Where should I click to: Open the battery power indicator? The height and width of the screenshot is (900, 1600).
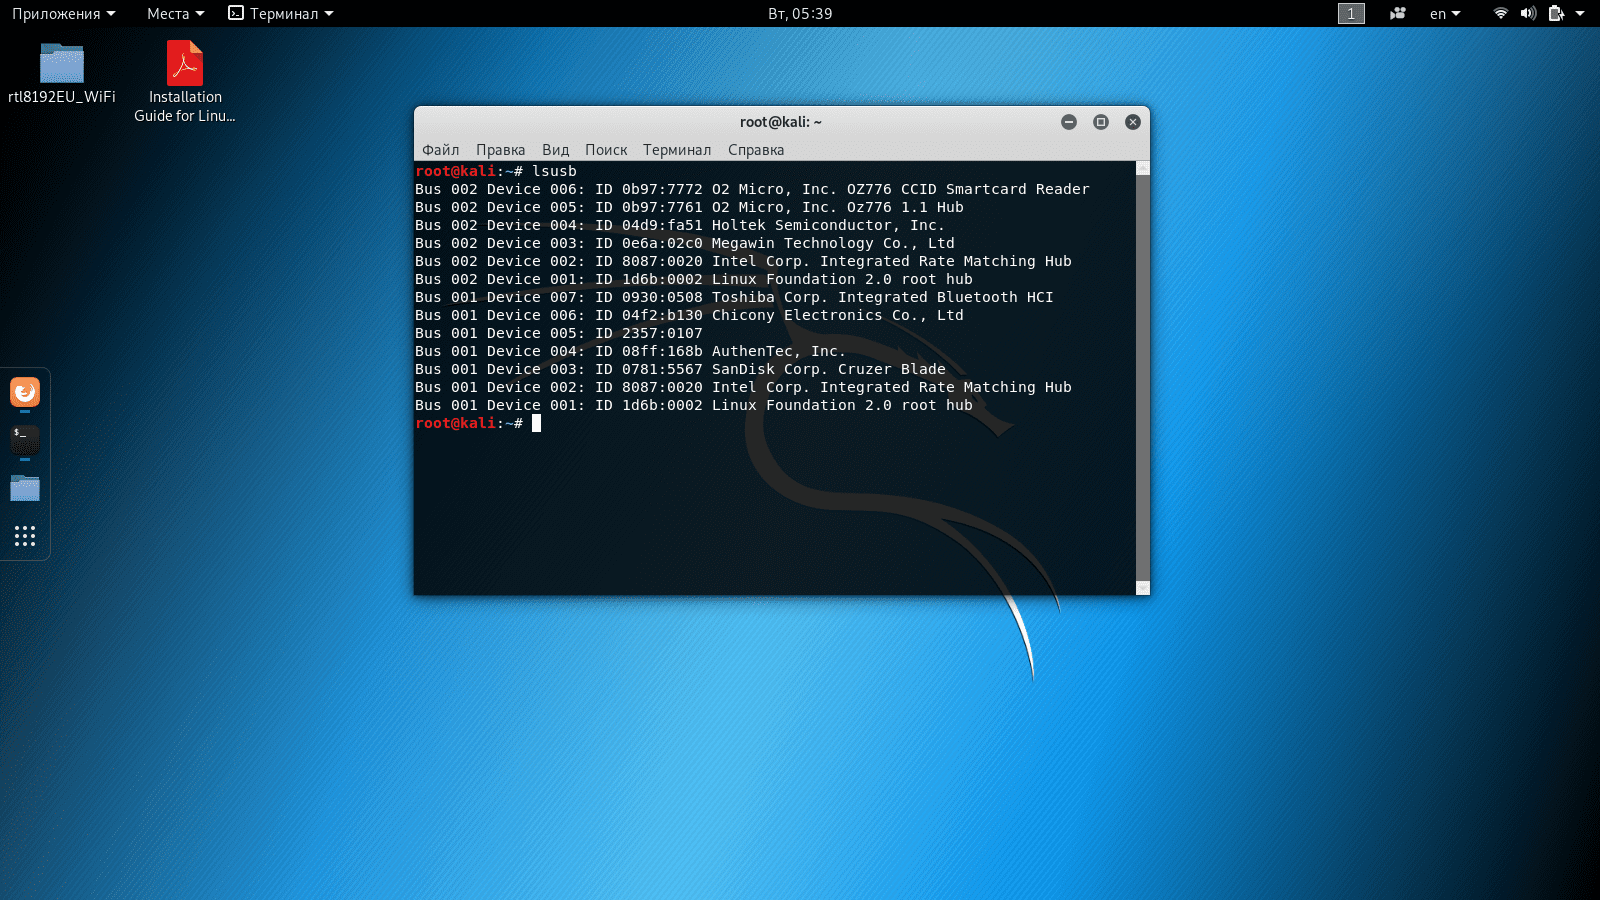click(x=1556, y=13)
